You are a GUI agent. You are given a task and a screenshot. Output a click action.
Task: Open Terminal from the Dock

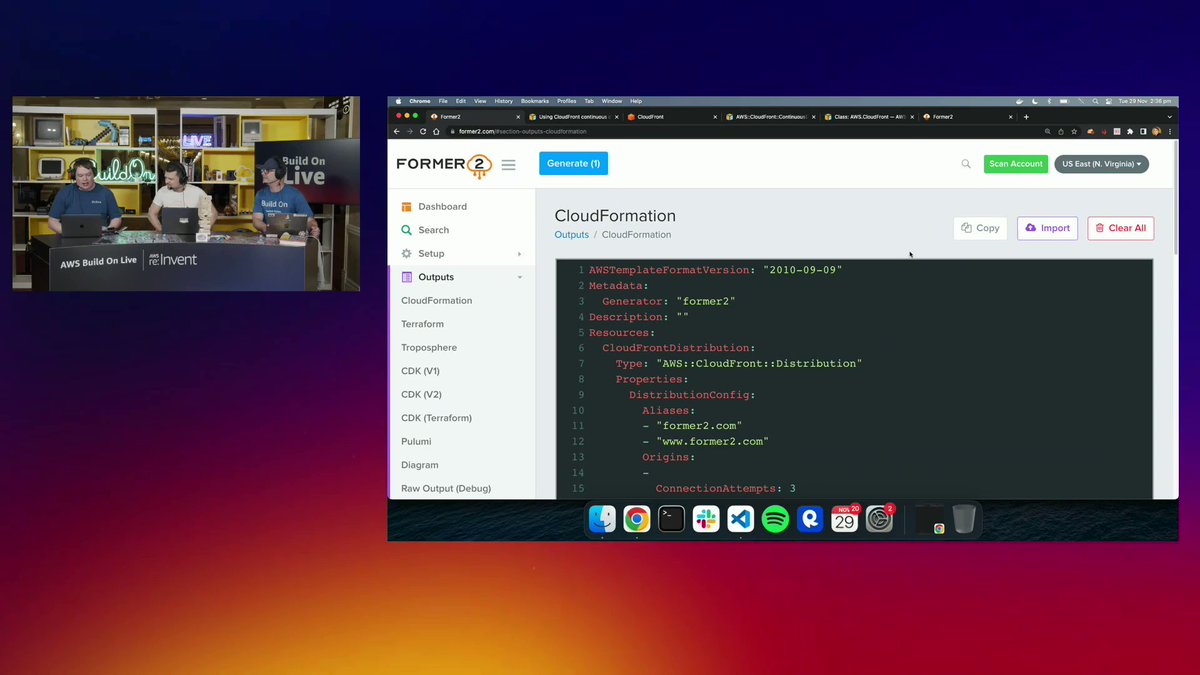pos(671,519)
